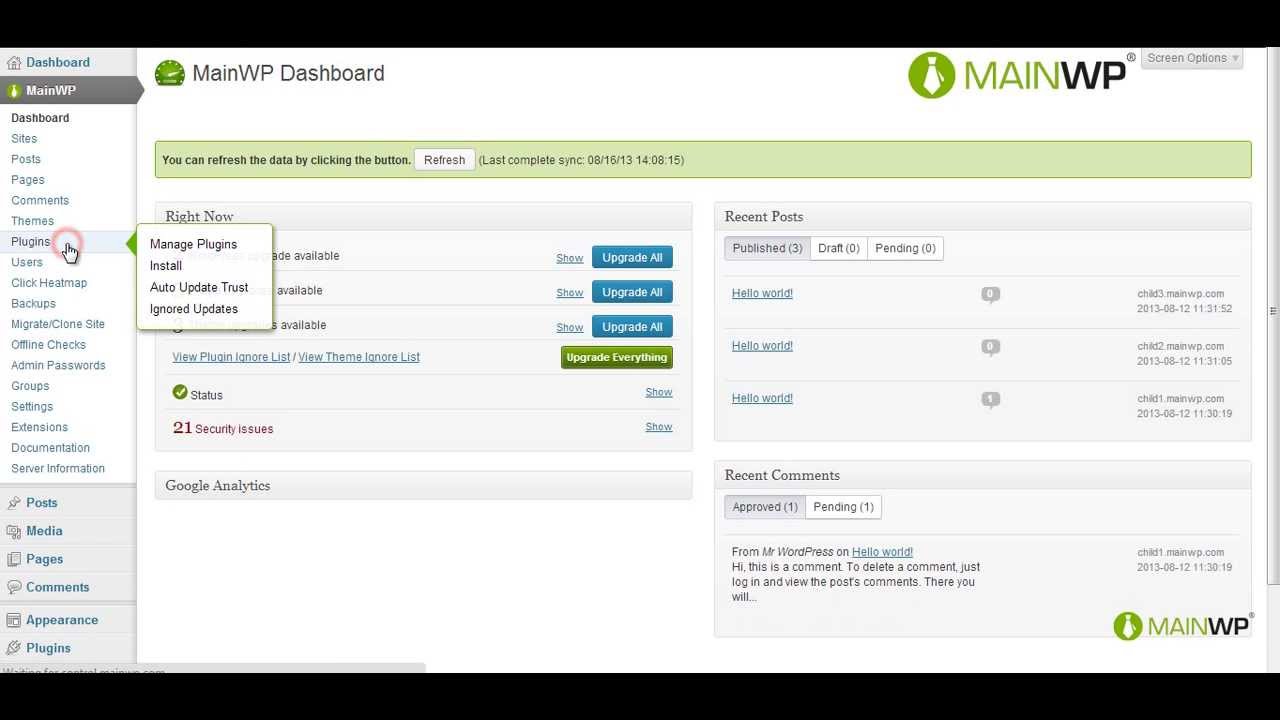The height and width of the screenshot is (720, 1280).
Task: Open Posts in MainWP submenu
Action: [26, 159]
